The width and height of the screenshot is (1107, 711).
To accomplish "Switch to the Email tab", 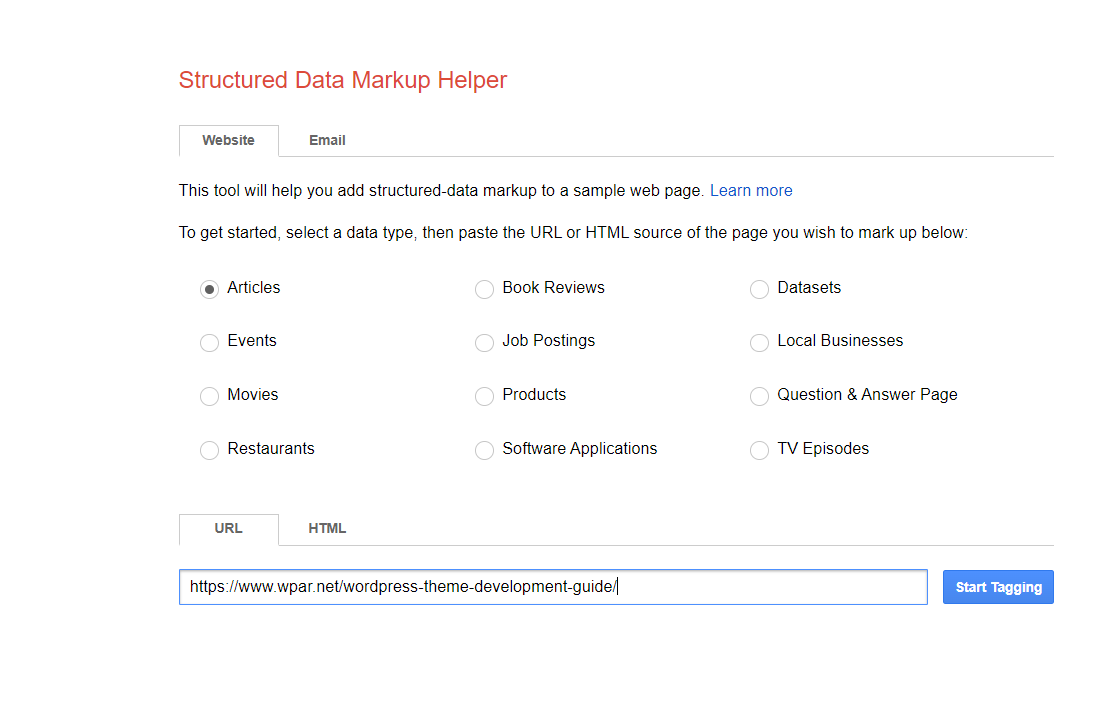I will click(327, 141).
